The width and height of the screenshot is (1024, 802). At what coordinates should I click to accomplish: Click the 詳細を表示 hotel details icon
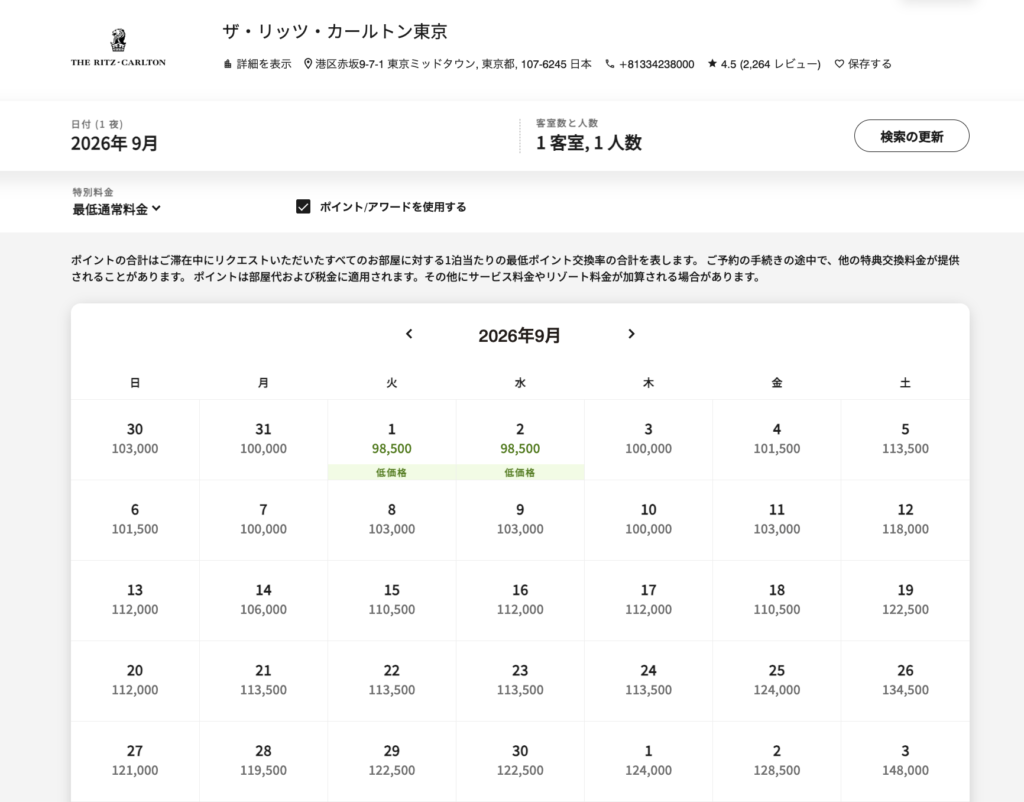[x=228, y=64]
